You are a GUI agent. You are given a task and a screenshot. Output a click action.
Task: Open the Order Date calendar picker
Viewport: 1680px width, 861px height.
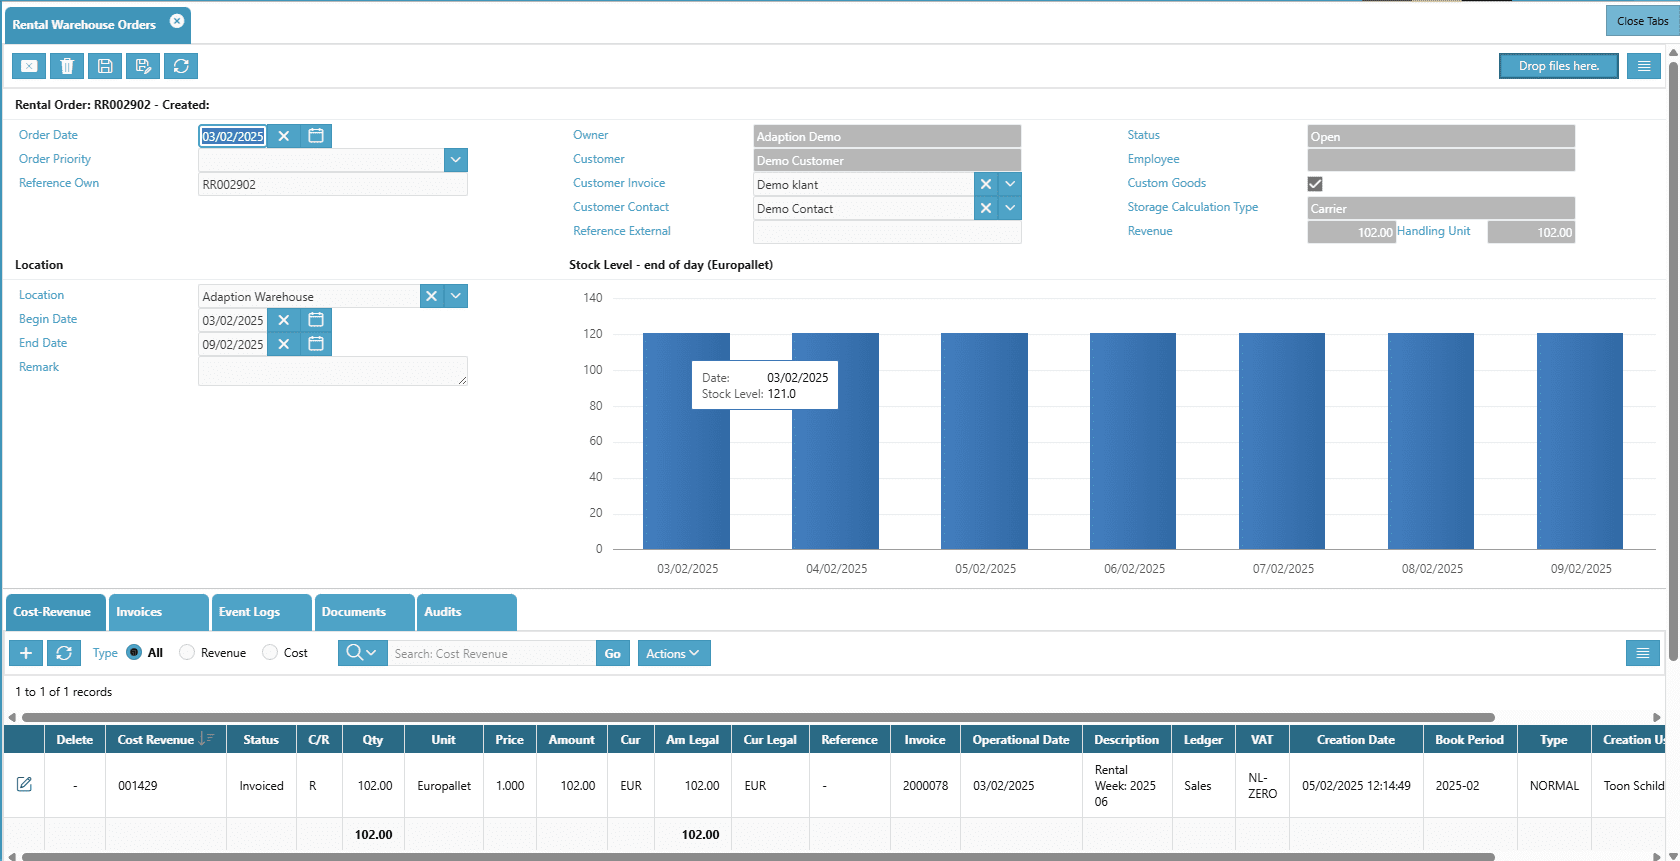316,136
